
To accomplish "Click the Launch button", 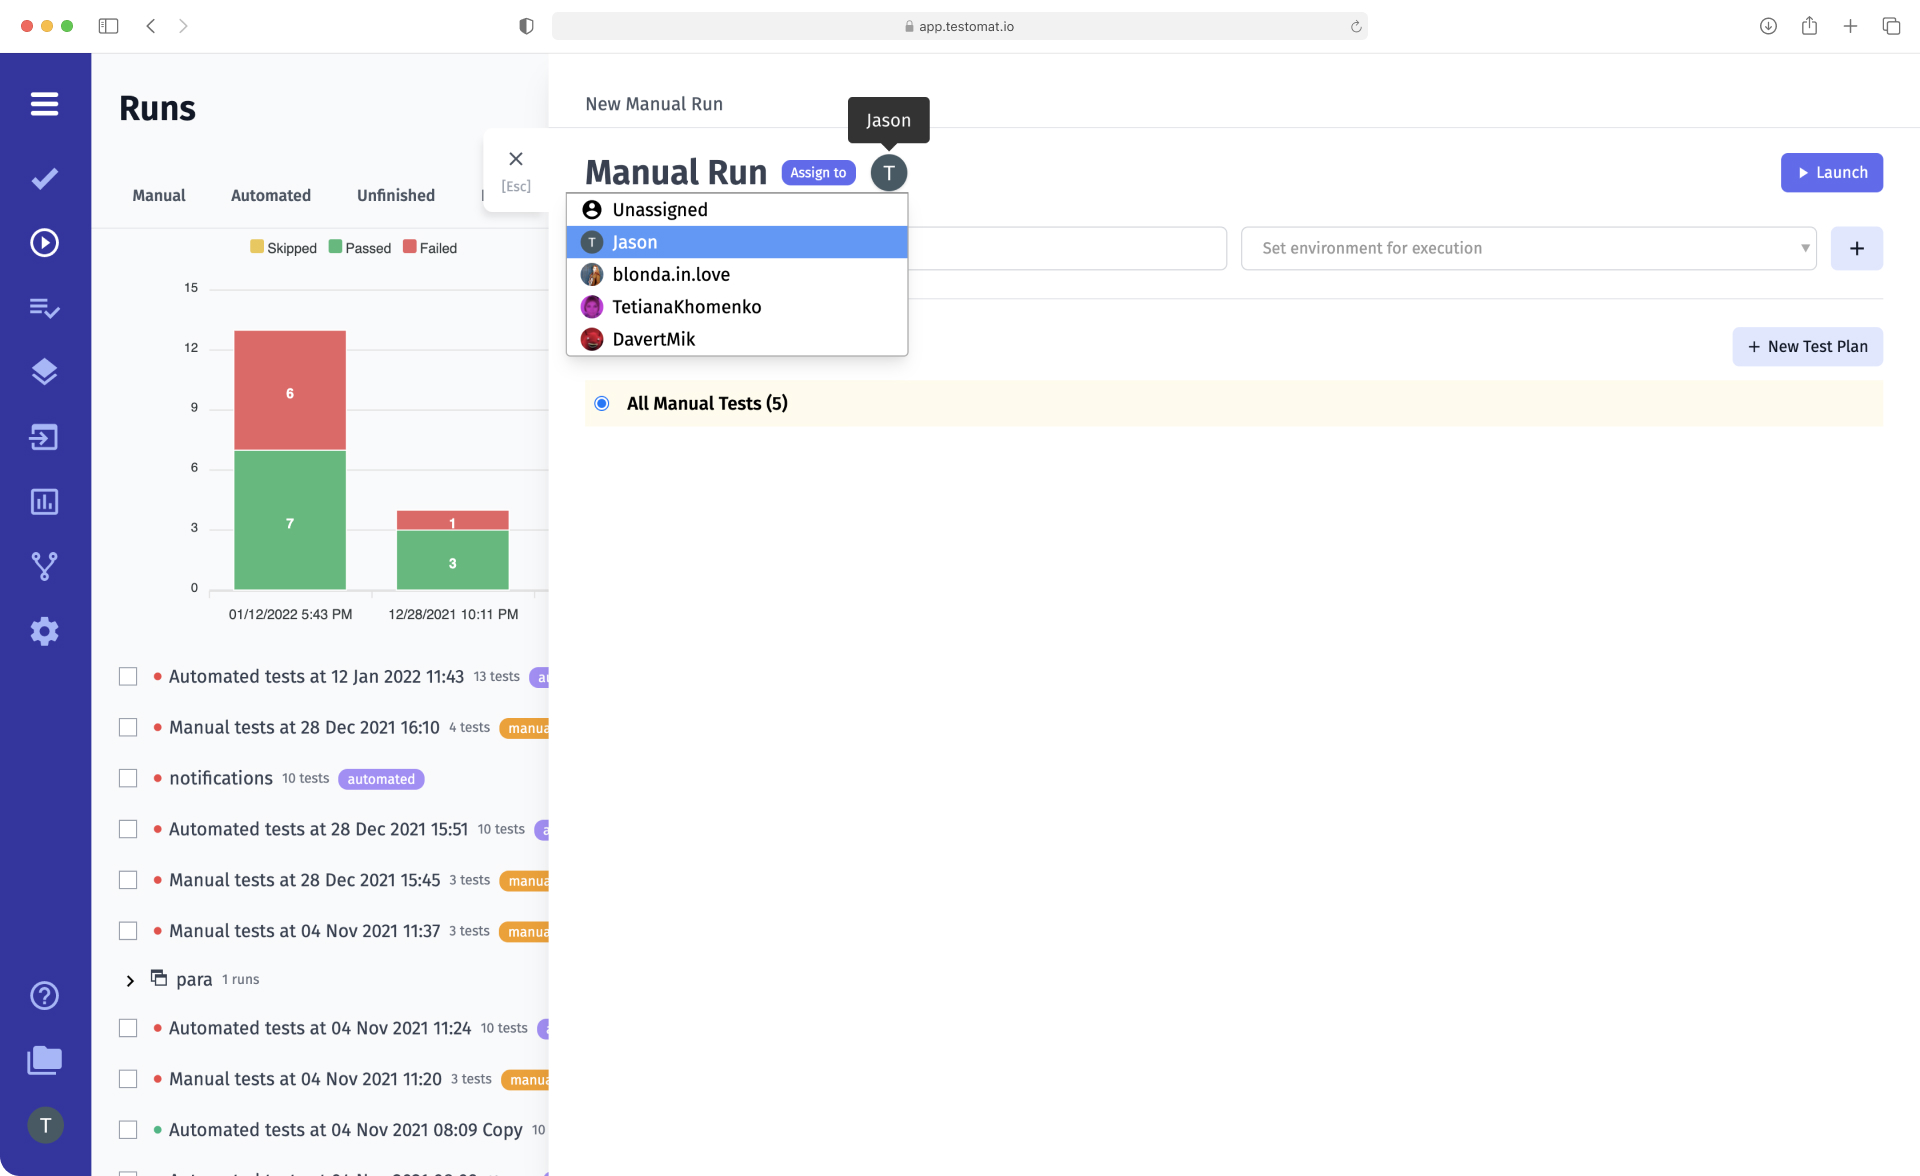I will click(1831, 172).
